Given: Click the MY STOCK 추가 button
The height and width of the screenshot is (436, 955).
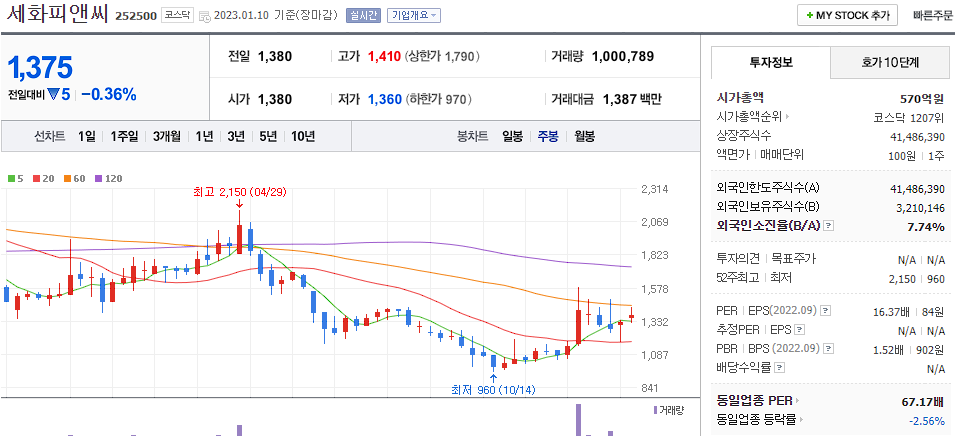Looking at the screenshot, I should click(x=847, y=16).
